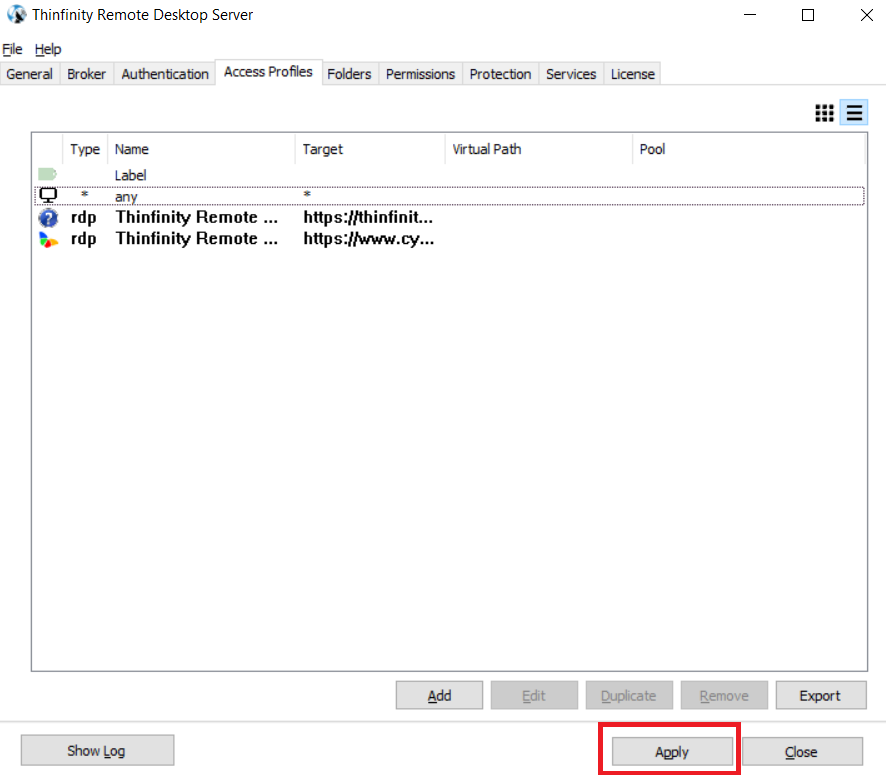Click Show Log
The height and width of the screenshot is (775, 886).
(97, 749)
